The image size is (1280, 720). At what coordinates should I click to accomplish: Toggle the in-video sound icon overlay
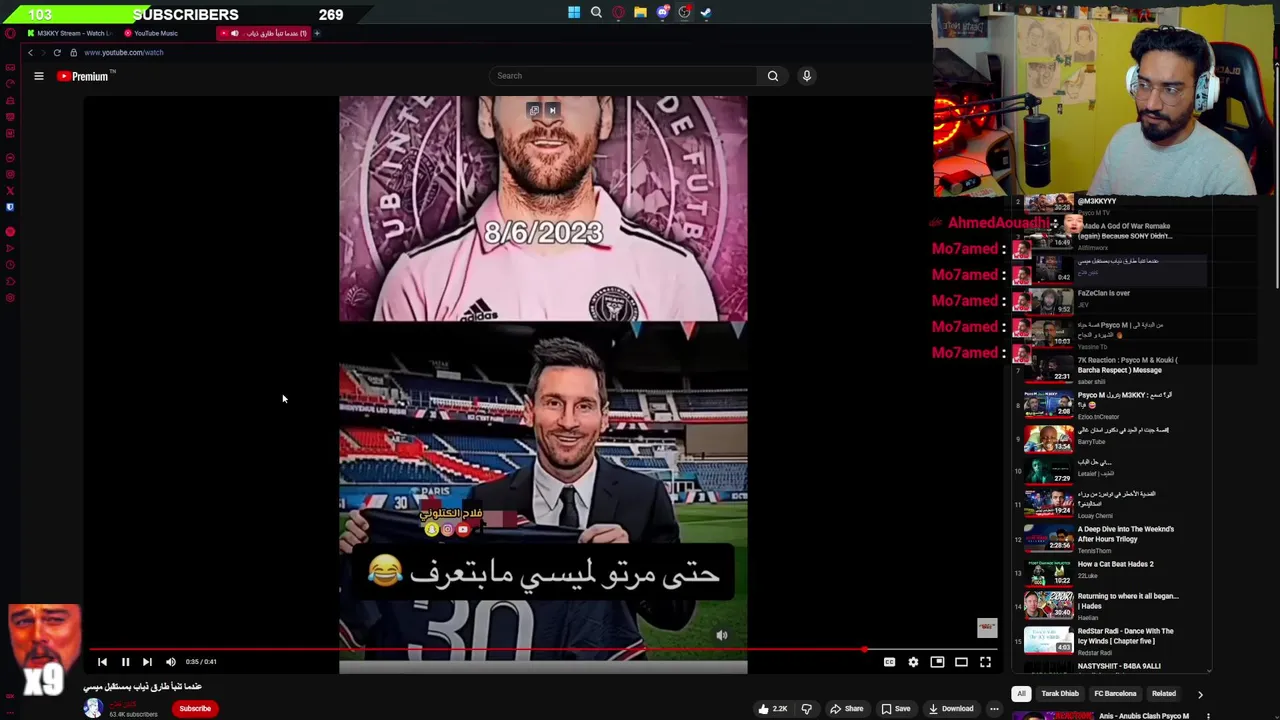click(x=722, y=635)
